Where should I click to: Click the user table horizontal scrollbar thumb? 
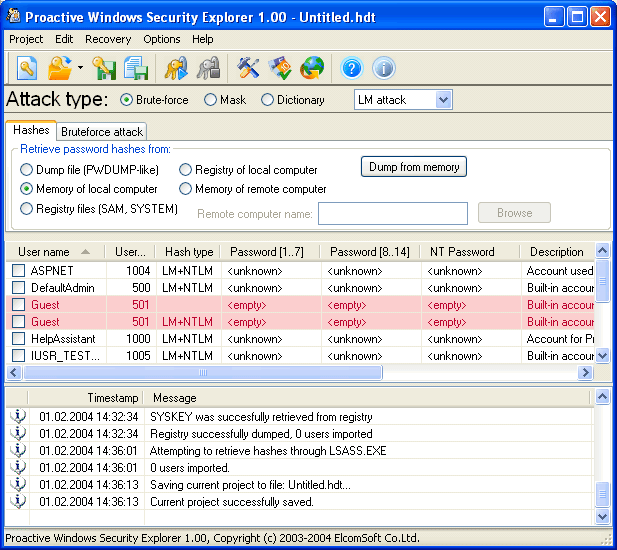click(203, 373)
